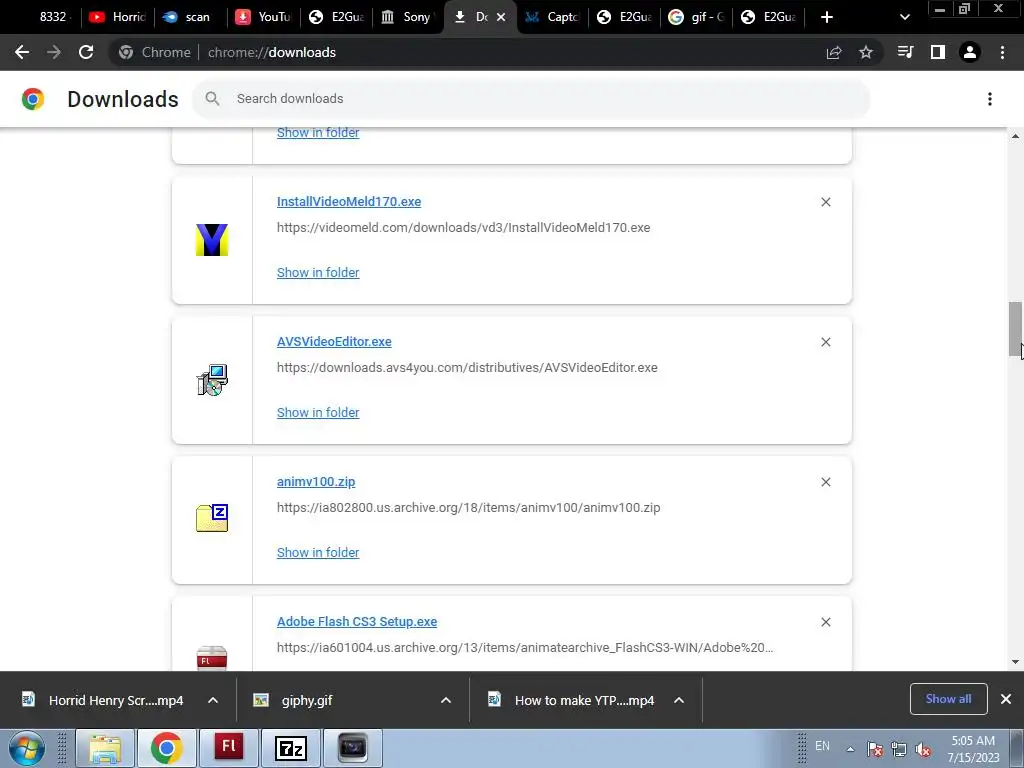Expand the tab search dropdown arrow
This screenshot has height=768, width=1024.
tap(904, 17)
